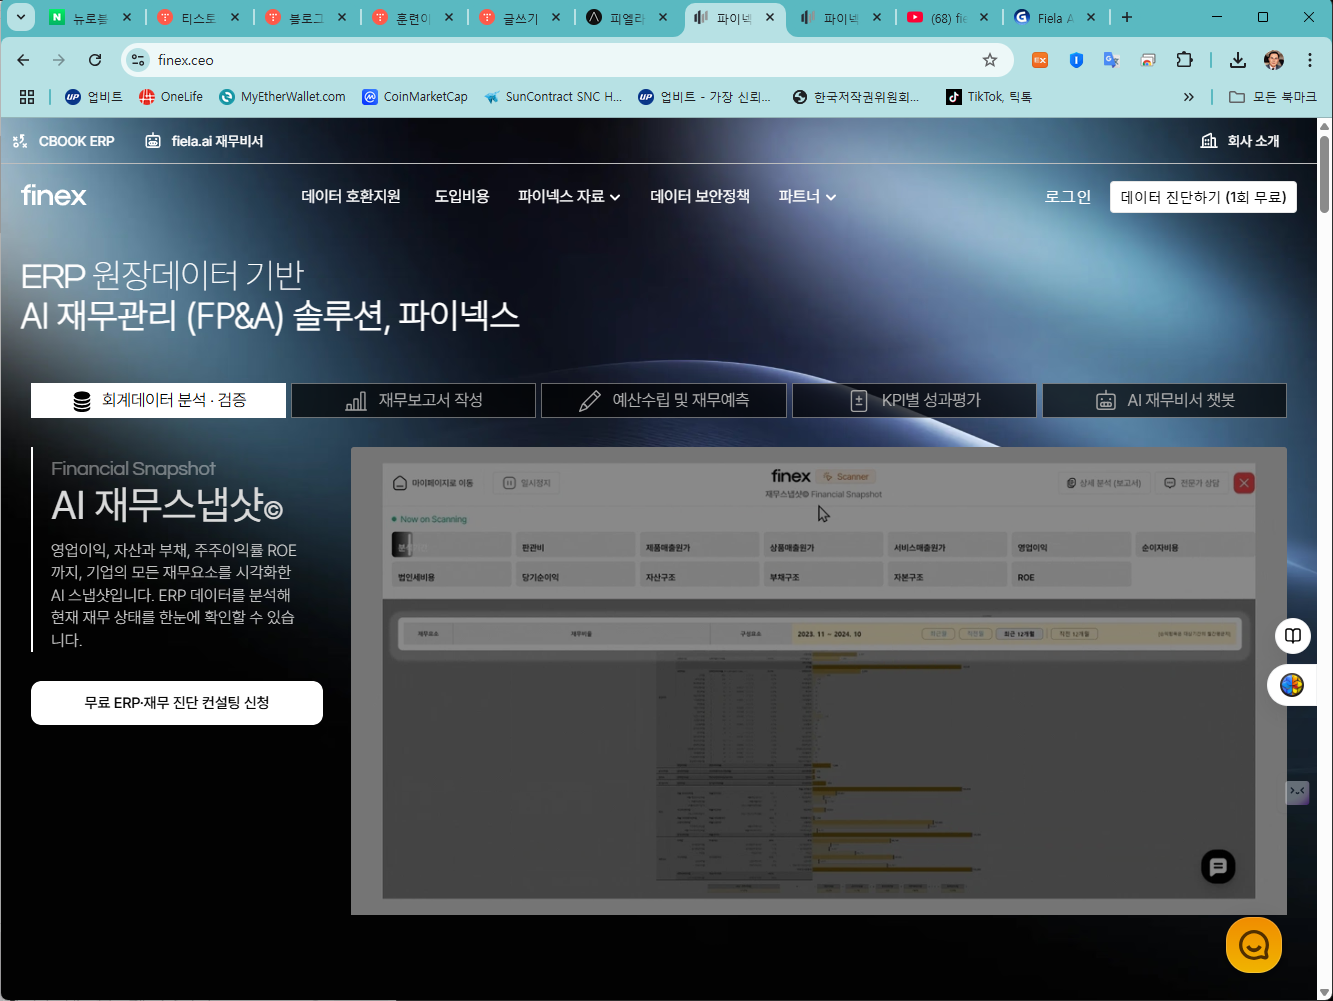Open the browser extensions puzzle icon
Viewport: 1333px width, 1001px height.
point(1185,60)
